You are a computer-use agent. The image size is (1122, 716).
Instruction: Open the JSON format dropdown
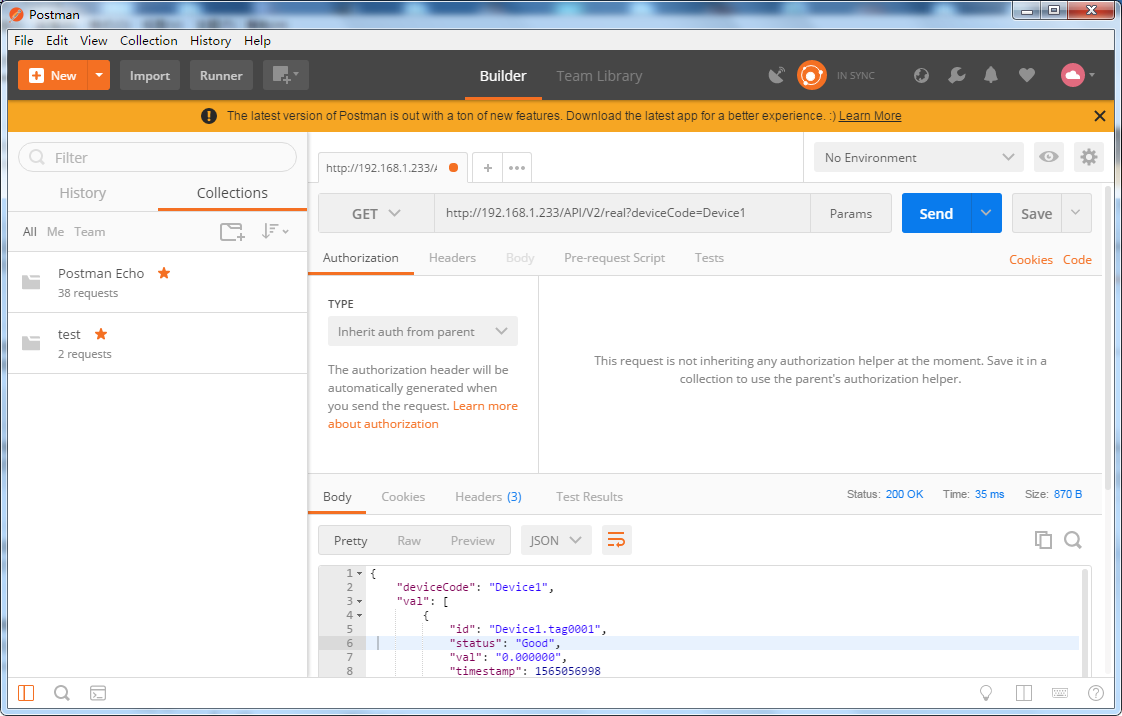click(556, 540)
